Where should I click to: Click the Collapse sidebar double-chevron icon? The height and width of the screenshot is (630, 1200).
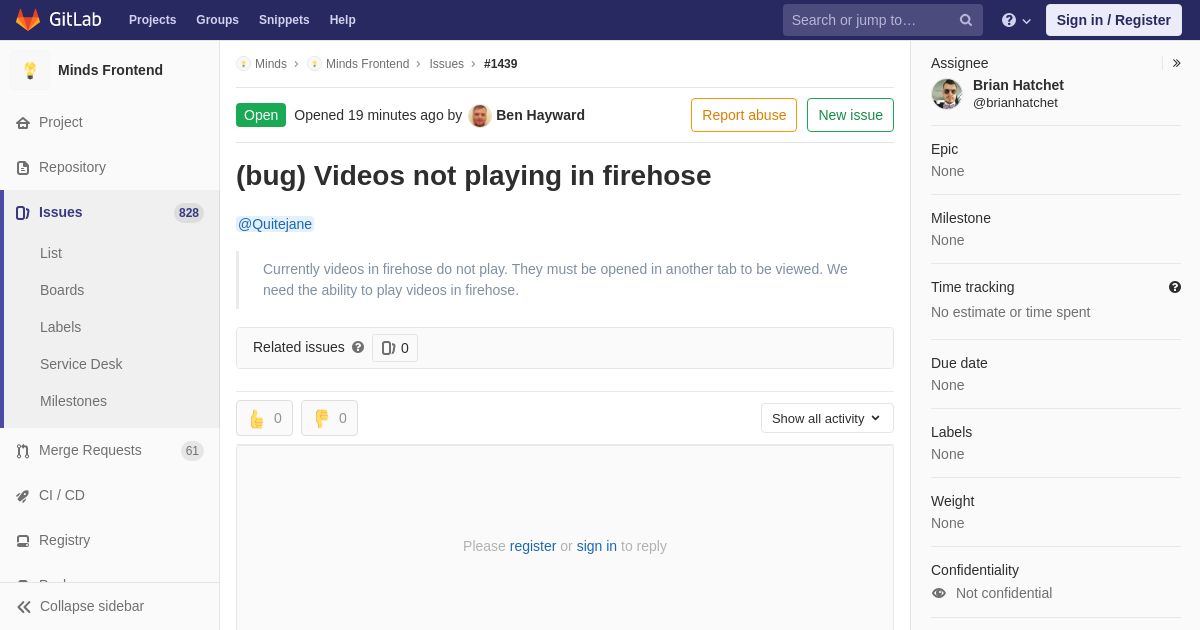(x=24, y=607)
